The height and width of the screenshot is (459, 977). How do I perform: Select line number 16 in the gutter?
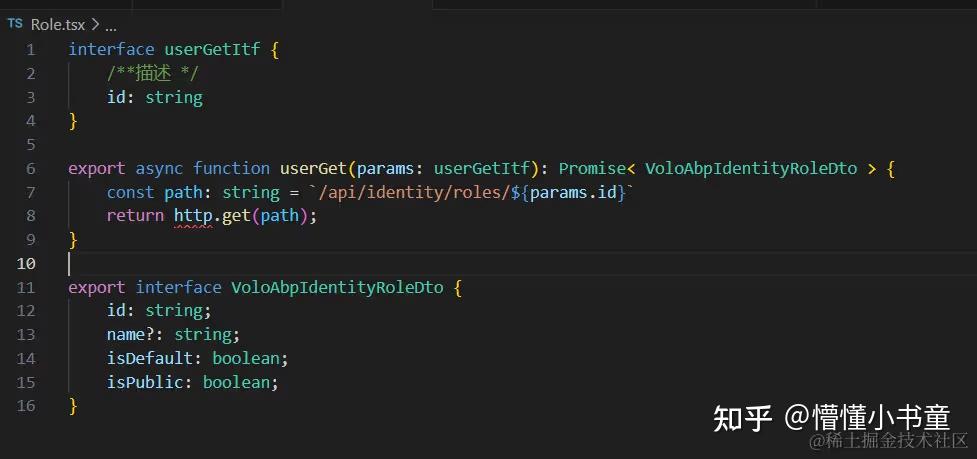pos(26,406)
